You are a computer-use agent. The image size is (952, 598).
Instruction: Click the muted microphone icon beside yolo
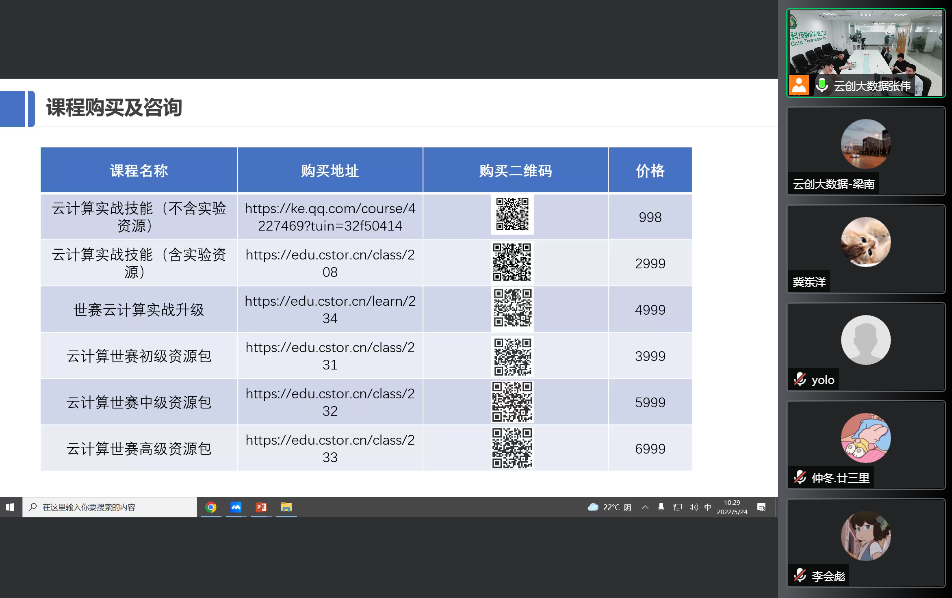pos(800,380)
